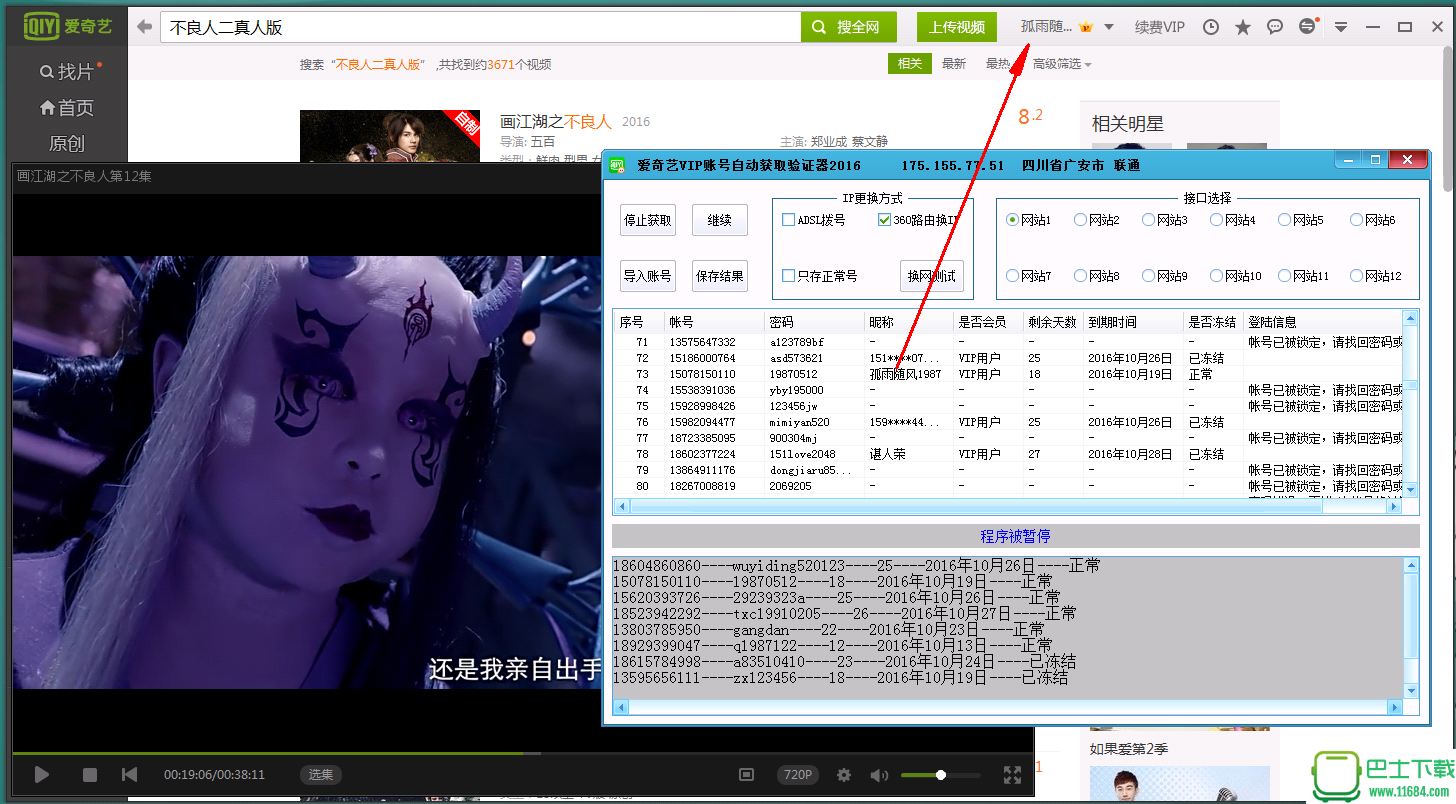This screenshot has width=1456, height=804.
Task: Click 换IP测试 button
Action: [932, 276]
